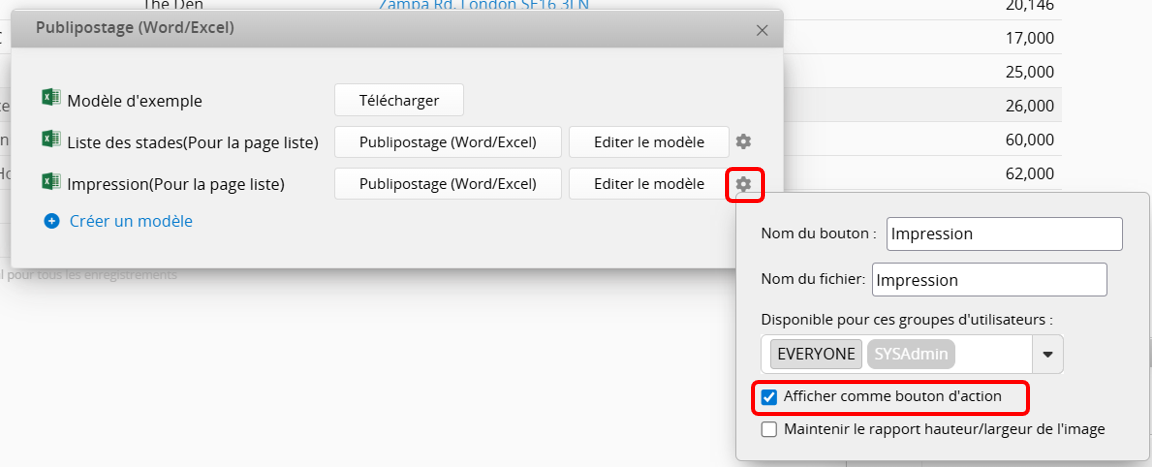The height and width of the screenshot is (467, 1152).
Task: Enable Maintenir le rapport hauteur/largeur de l'image
Action: click(769, 429)
